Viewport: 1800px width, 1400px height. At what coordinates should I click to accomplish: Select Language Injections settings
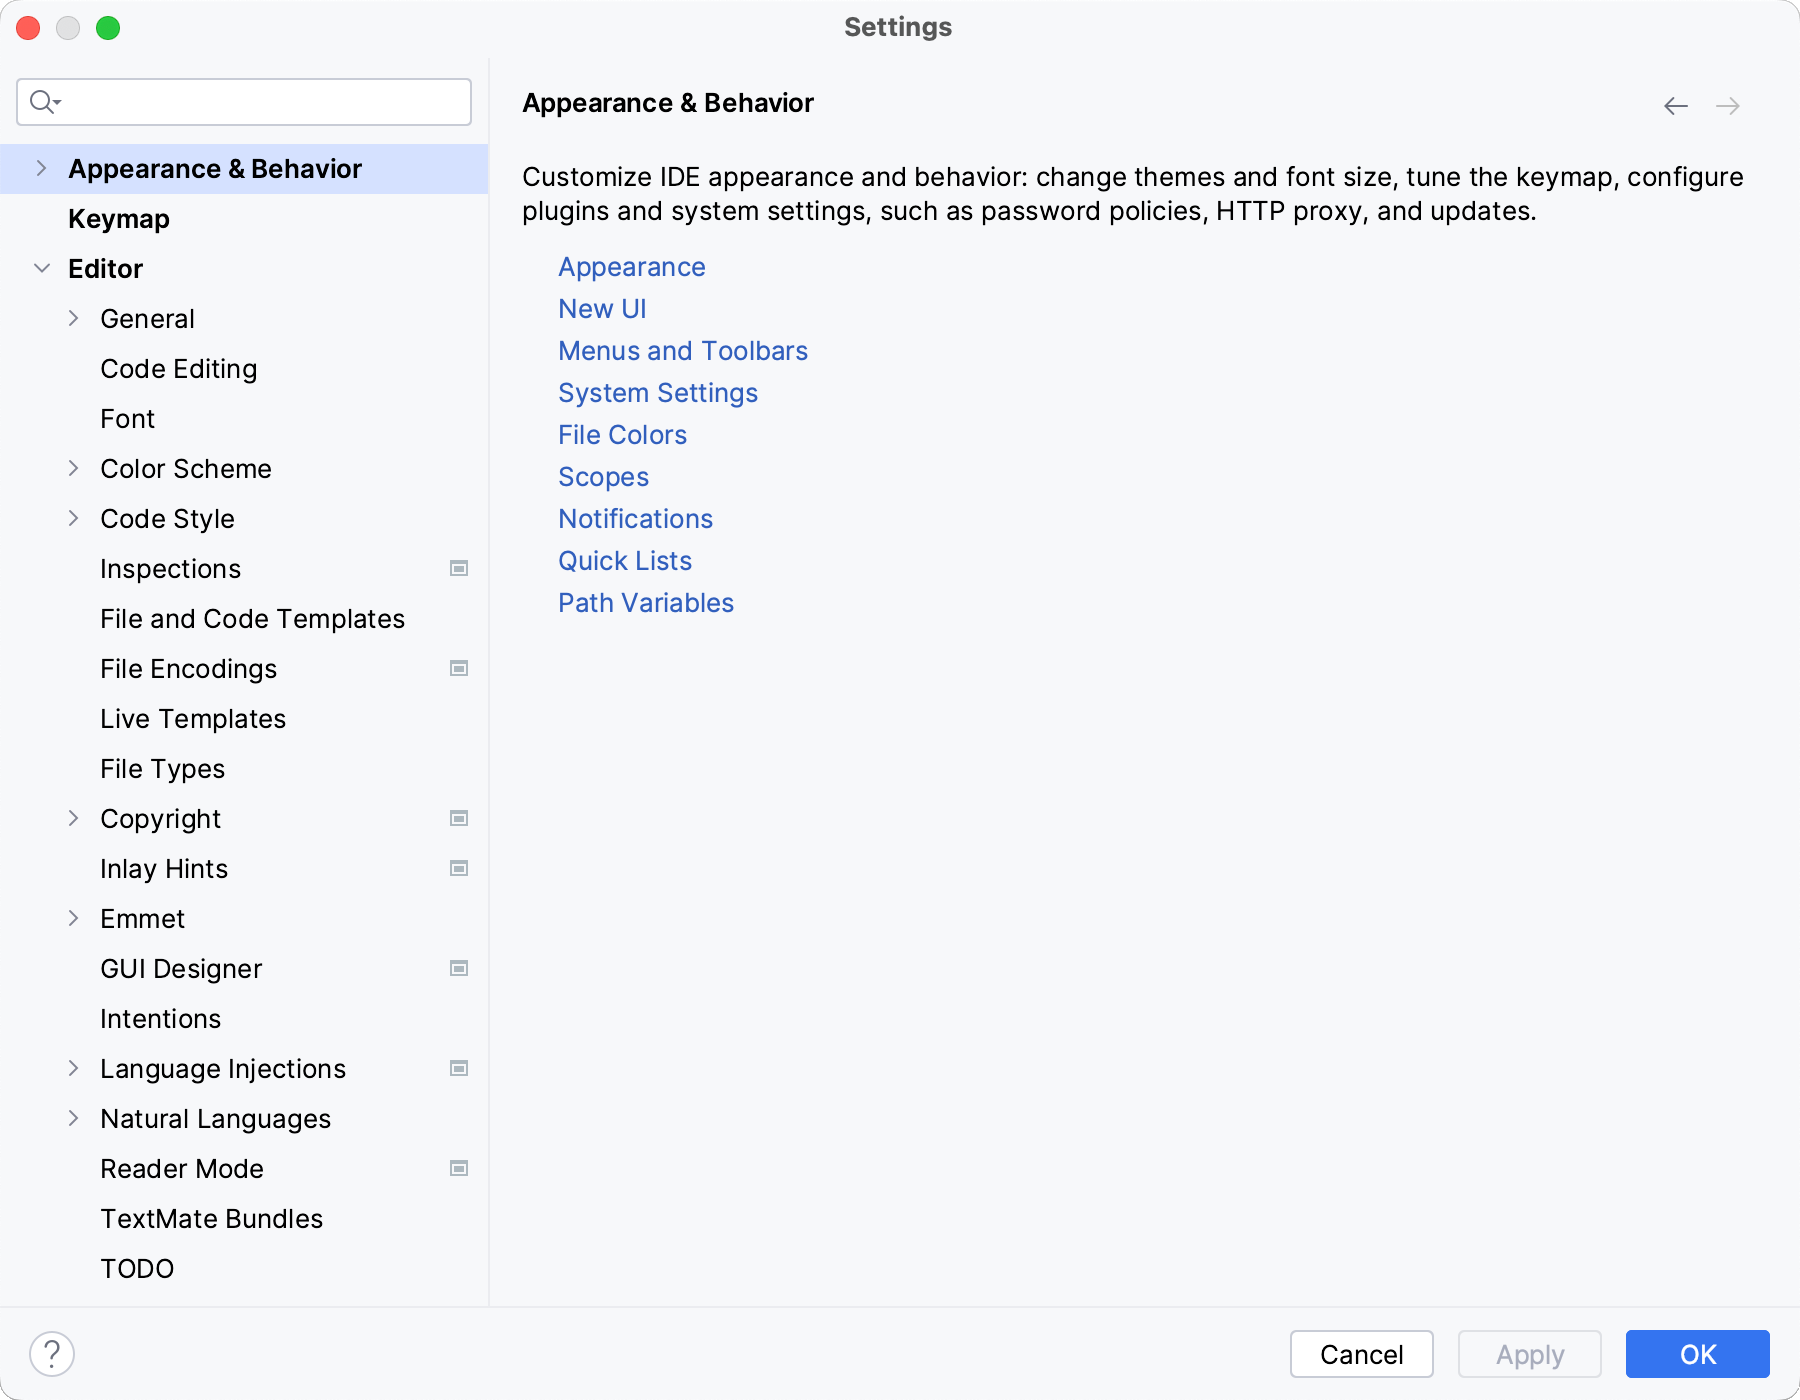pyautogui.click(x=244, y=1069)
